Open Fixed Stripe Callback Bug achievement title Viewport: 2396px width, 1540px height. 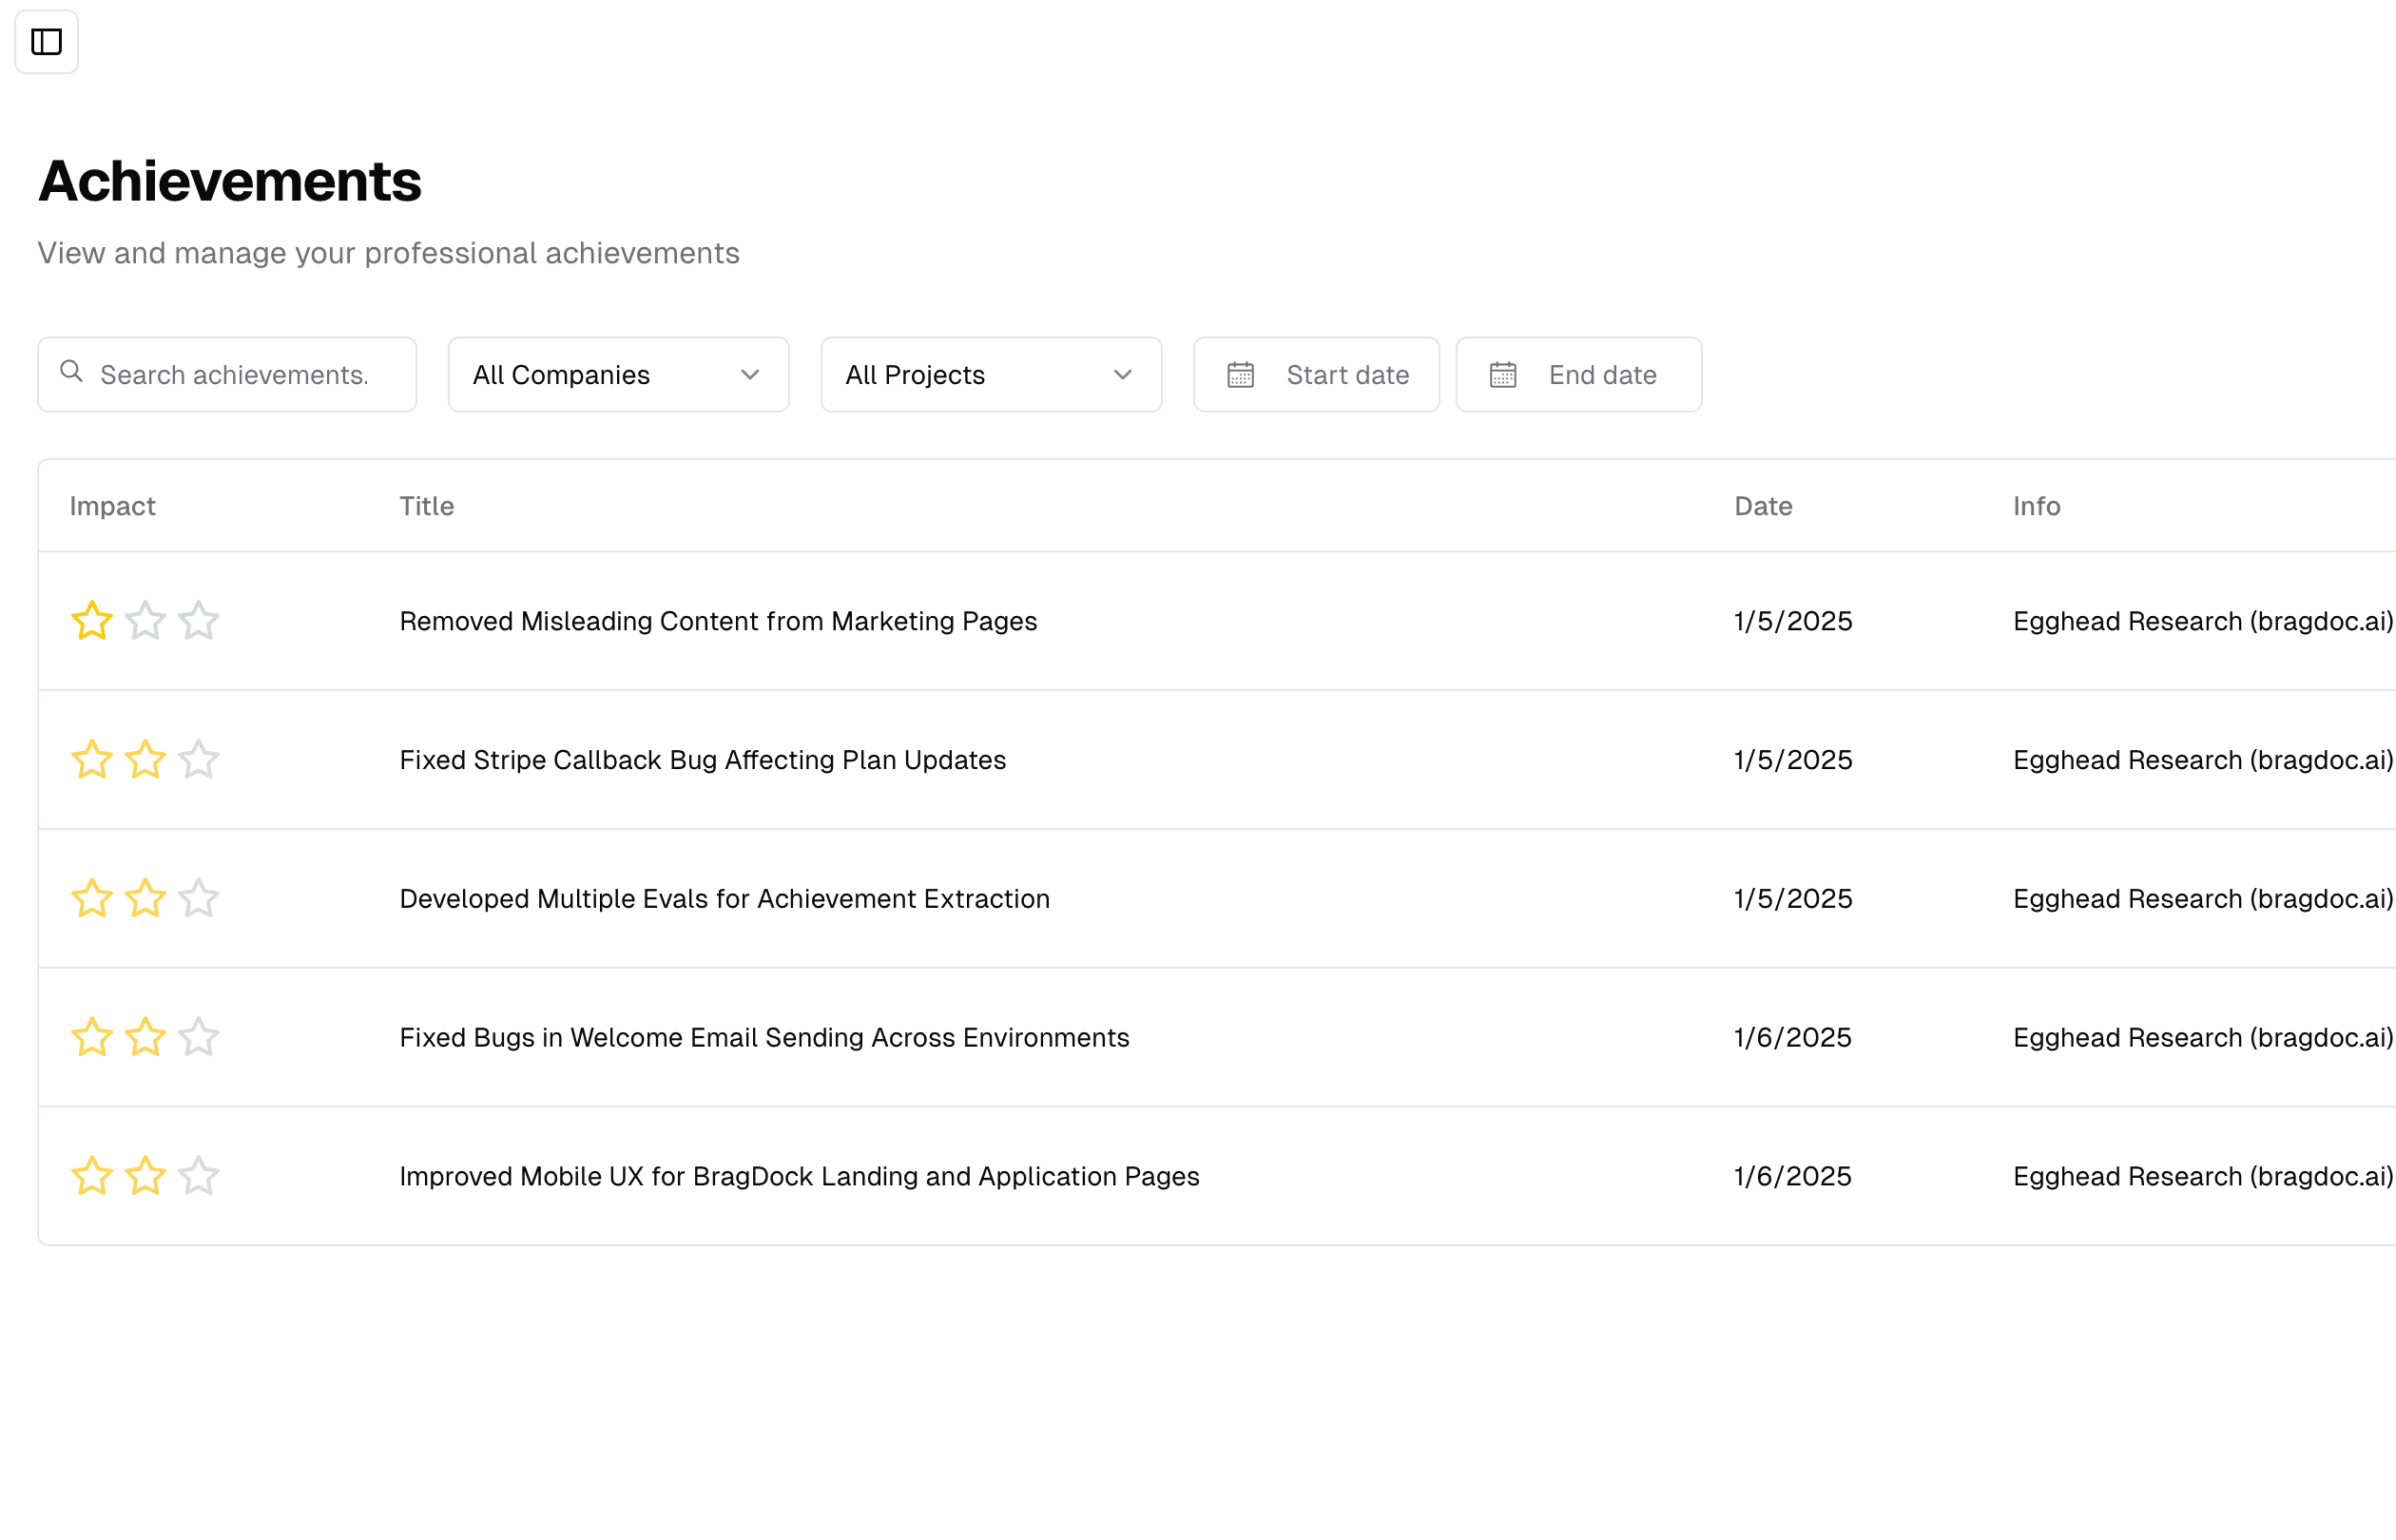tap(702, 760)
